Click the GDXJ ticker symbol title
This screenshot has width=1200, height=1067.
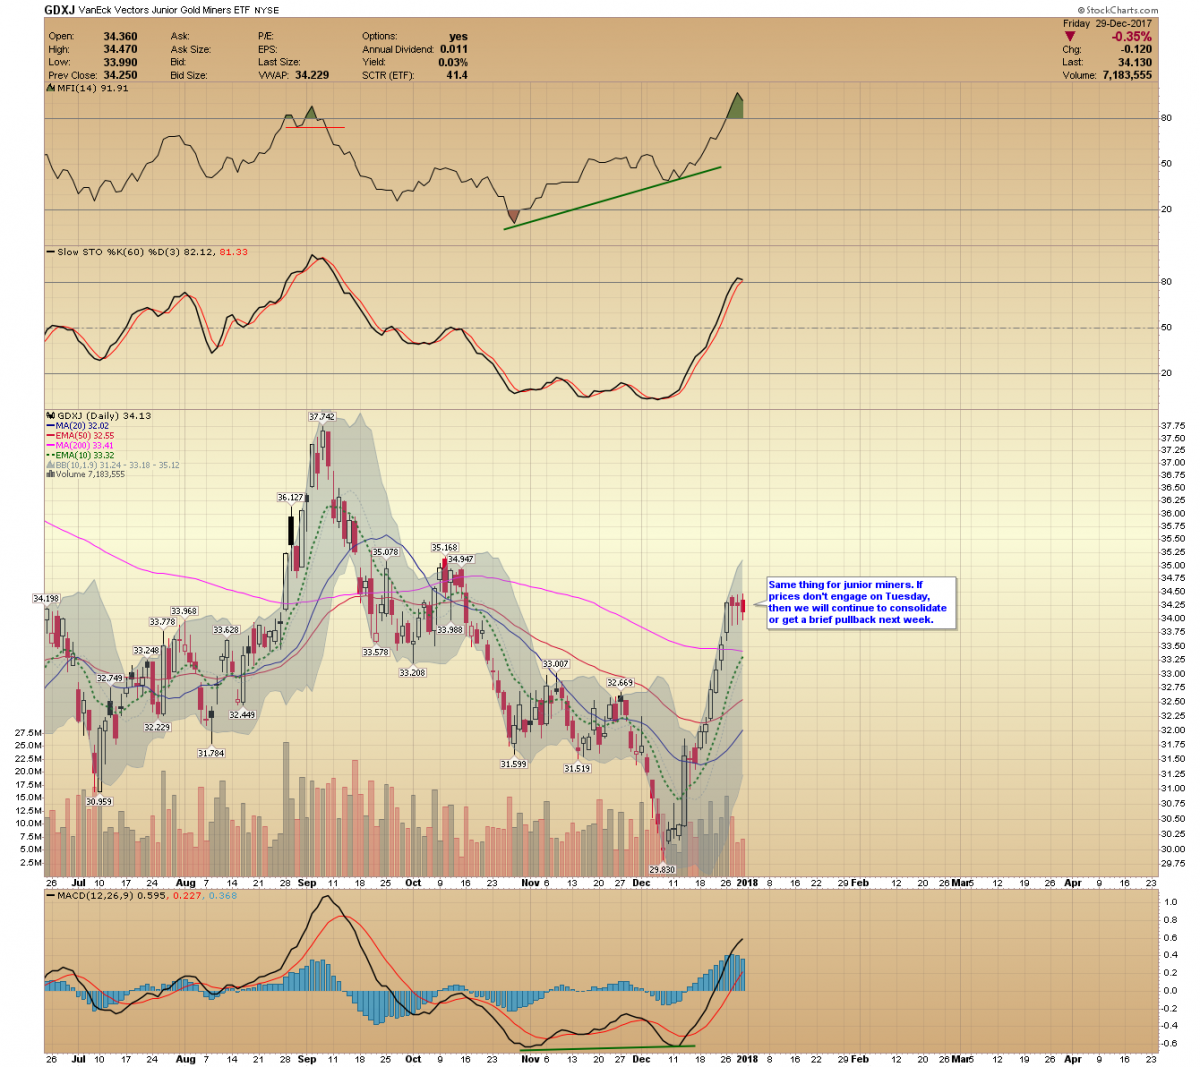point(59,9)
